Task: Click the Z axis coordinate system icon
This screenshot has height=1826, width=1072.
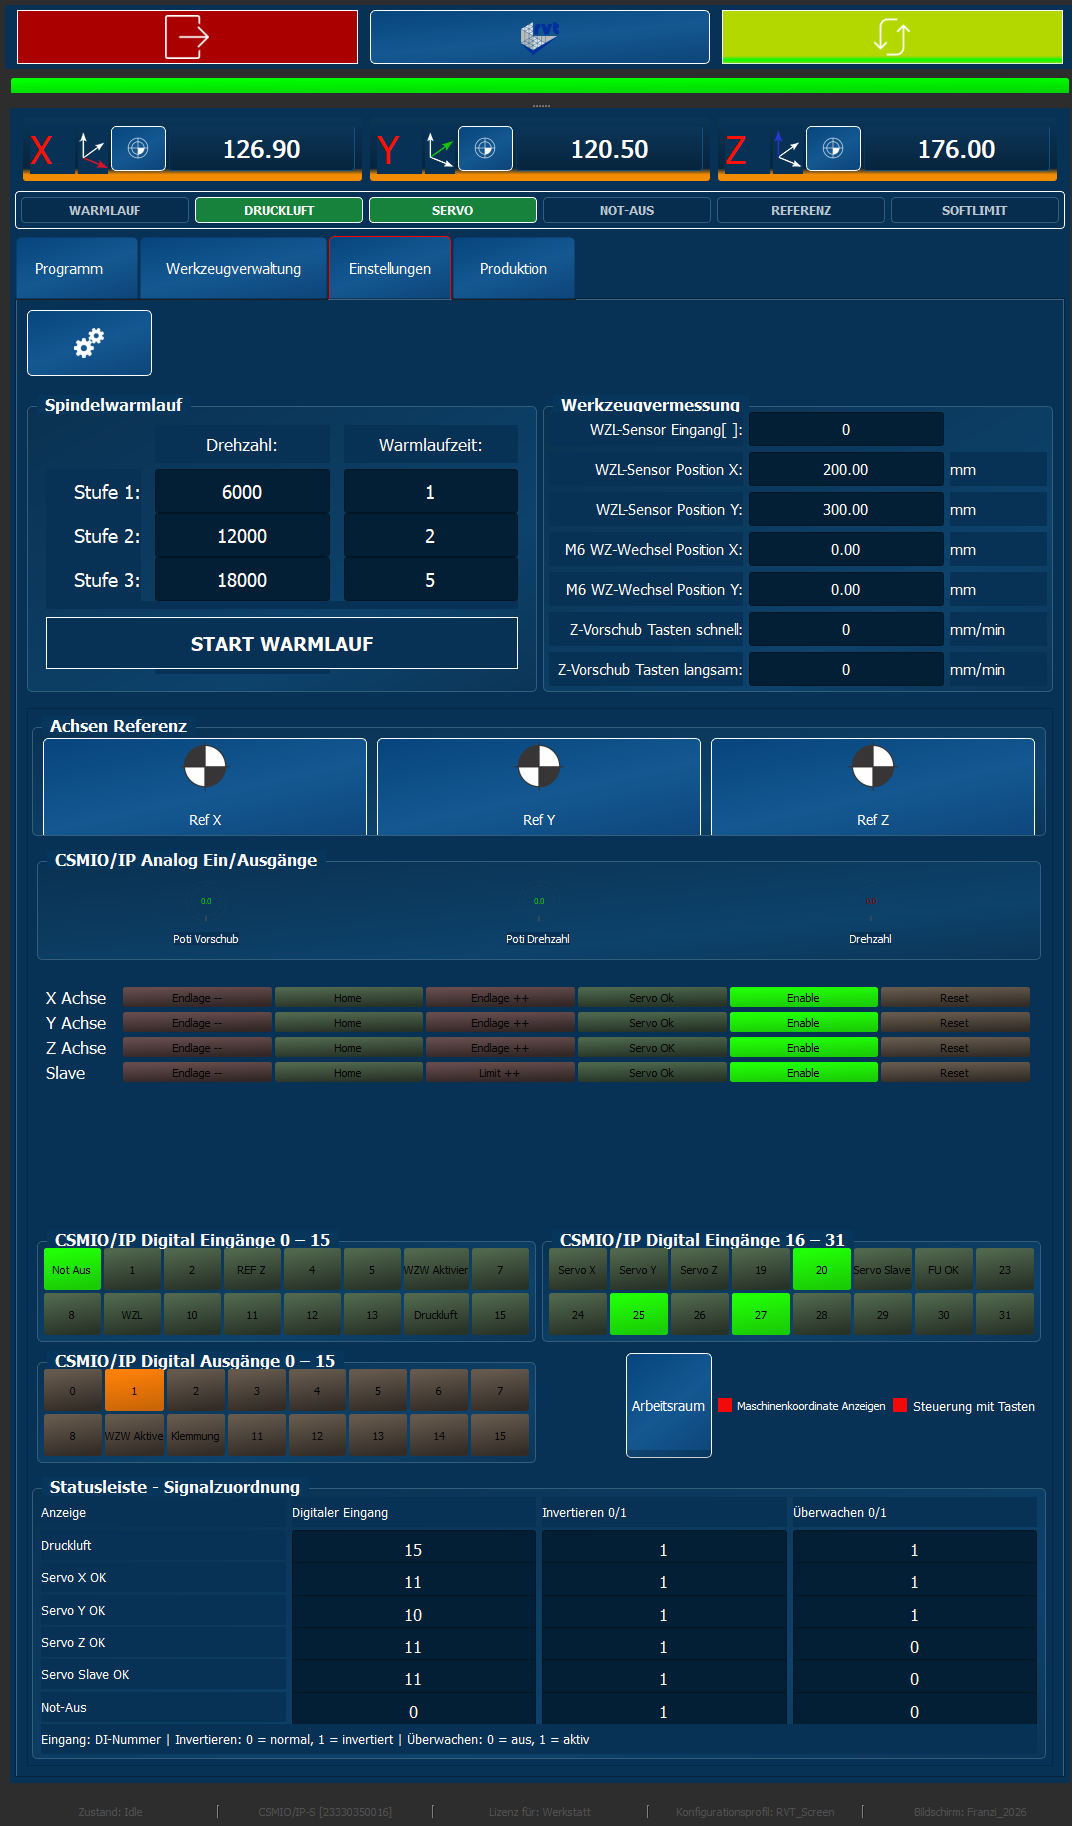Action: pyautogui.click(x=787, y=150)
